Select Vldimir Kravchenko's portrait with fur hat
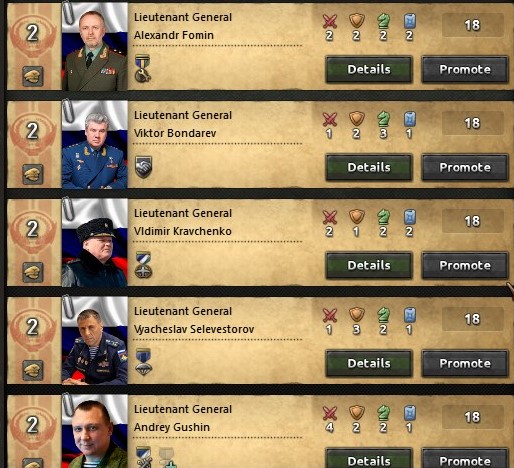 click(95, 243)
